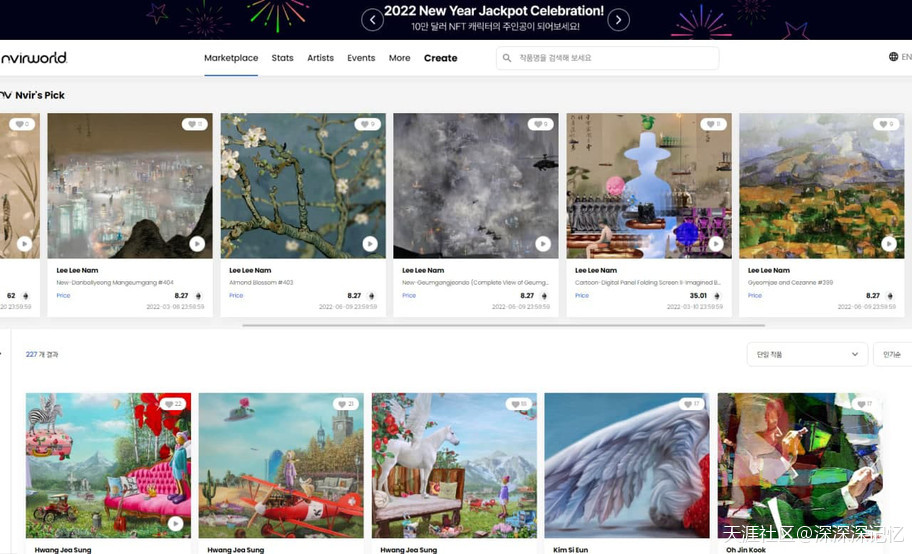912x554 pixels.
Task: Toggle like on the angel wing artwork
Action: click(x=691, y=404)
